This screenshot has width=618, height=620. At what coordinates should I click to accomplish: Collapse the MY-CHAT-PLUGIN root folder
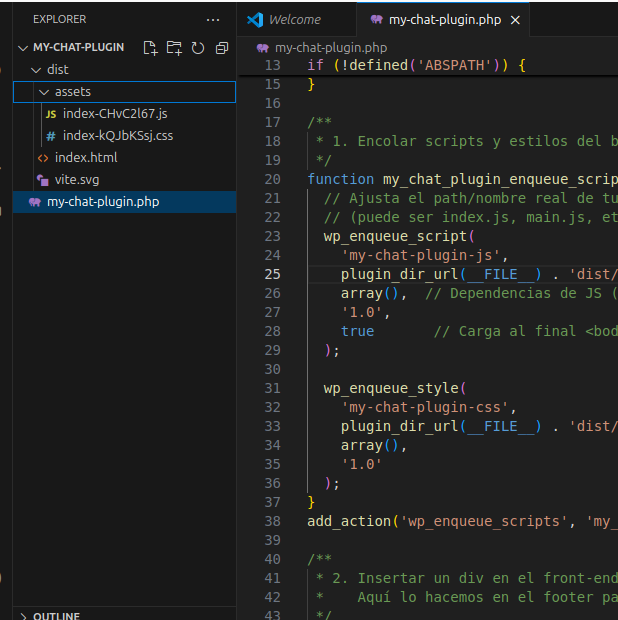(23, 48)
